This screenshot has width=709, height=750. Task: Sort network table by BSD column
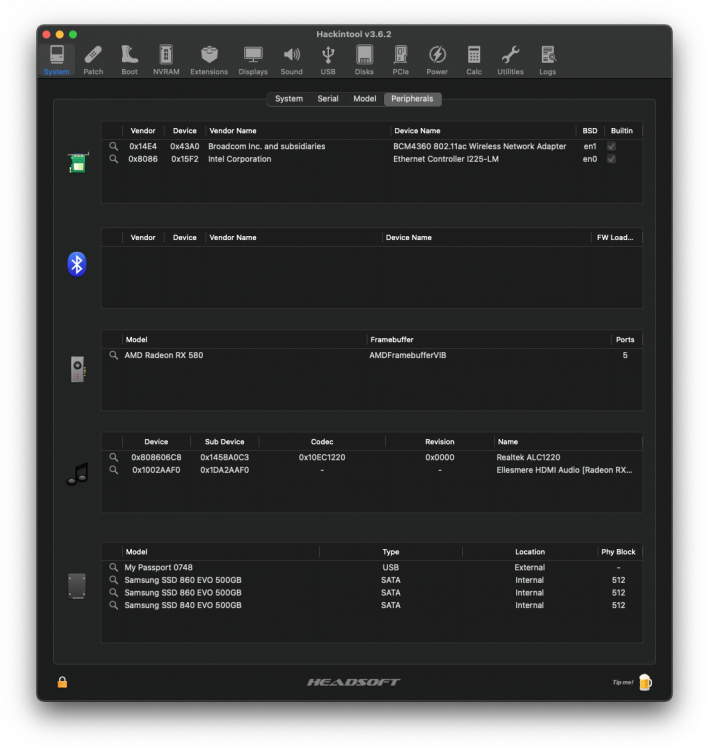(x=589, y=131)
